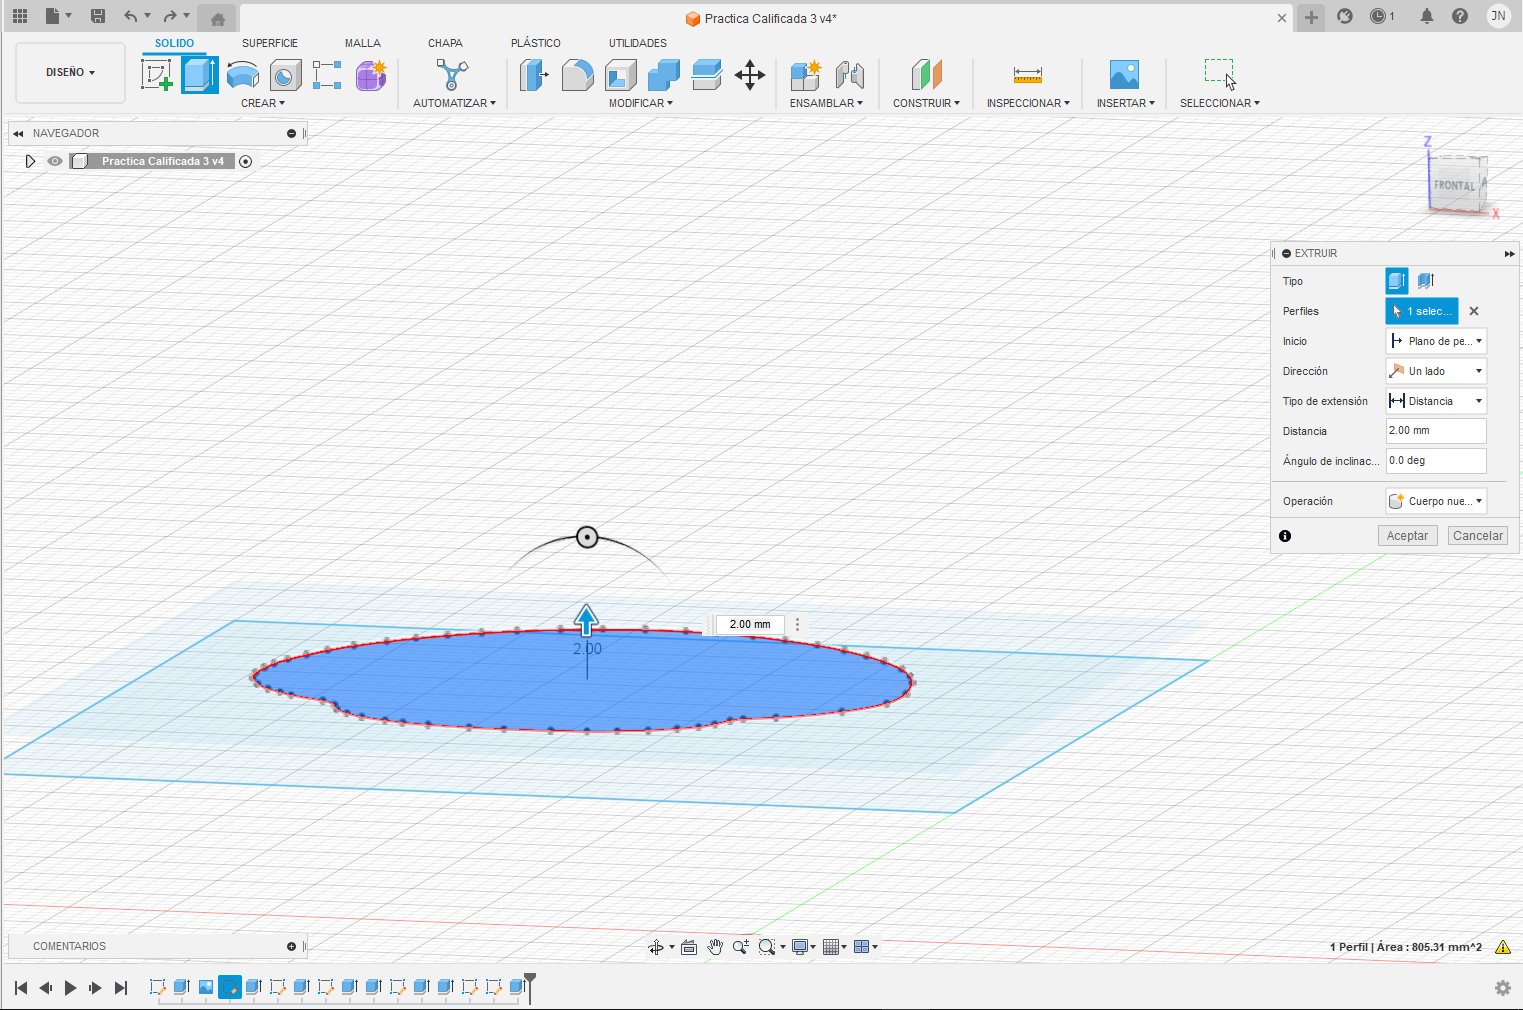The image size is (1523, 1010).
Task: Choose the Fillet tool in Modificar
Action: click(577, 75)
